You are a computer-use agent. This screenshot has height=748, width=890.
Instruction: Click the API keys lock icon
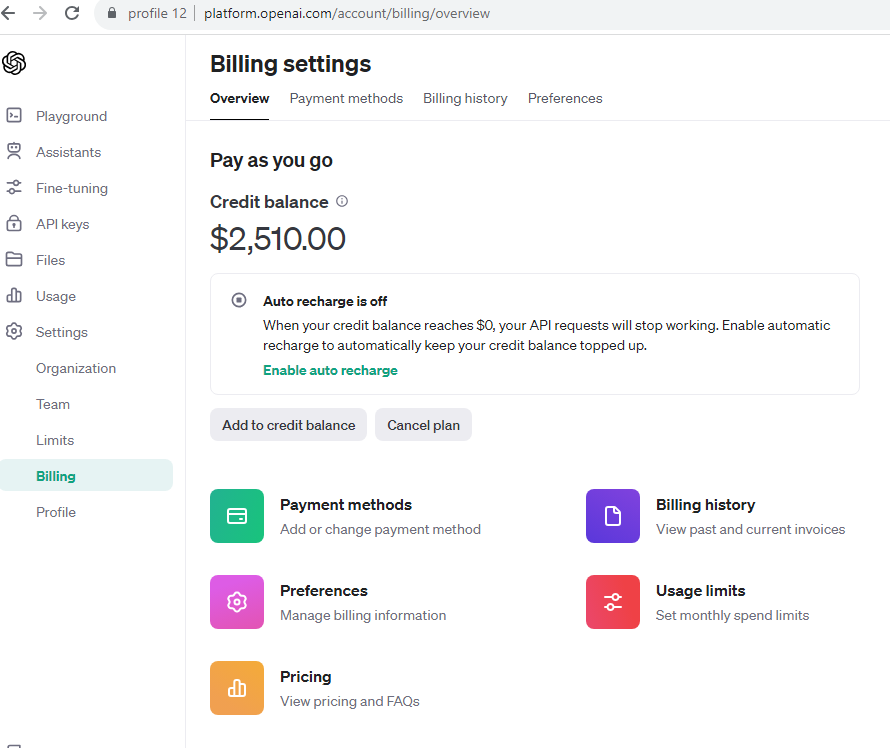[x=14, y=224]
